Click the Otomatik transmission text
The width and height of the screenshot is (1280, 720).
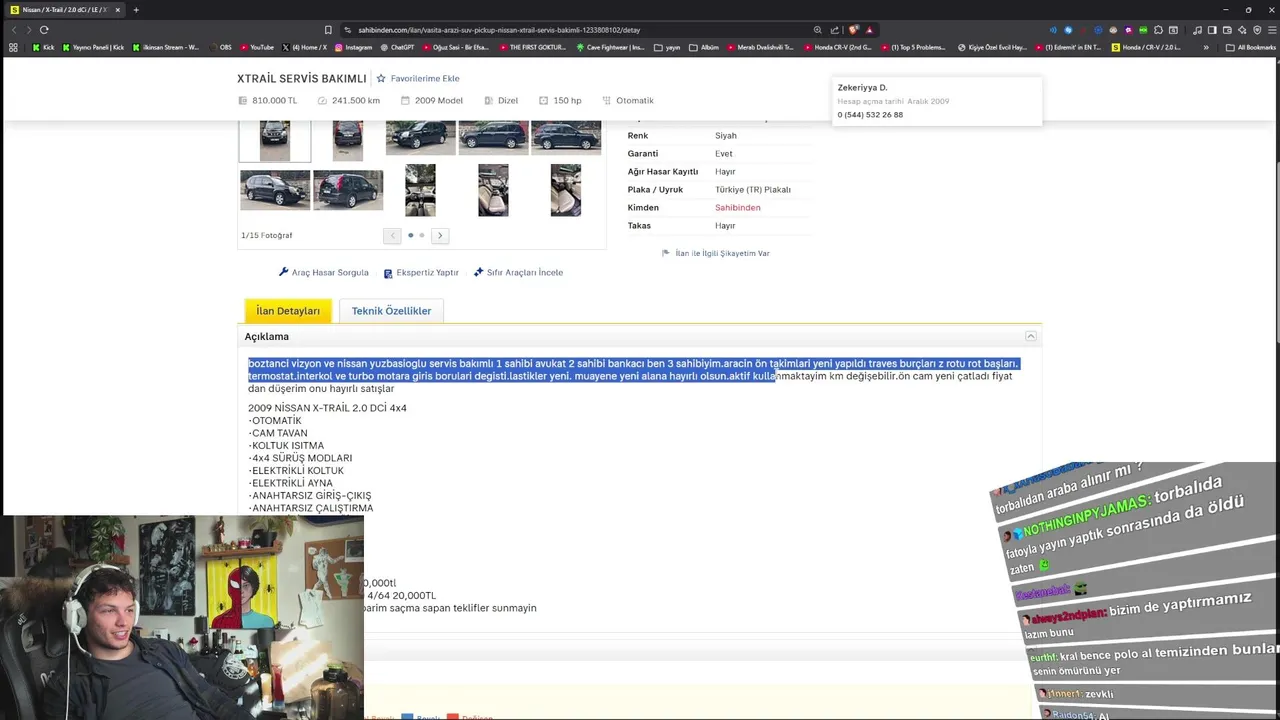[x=635, y=100]
